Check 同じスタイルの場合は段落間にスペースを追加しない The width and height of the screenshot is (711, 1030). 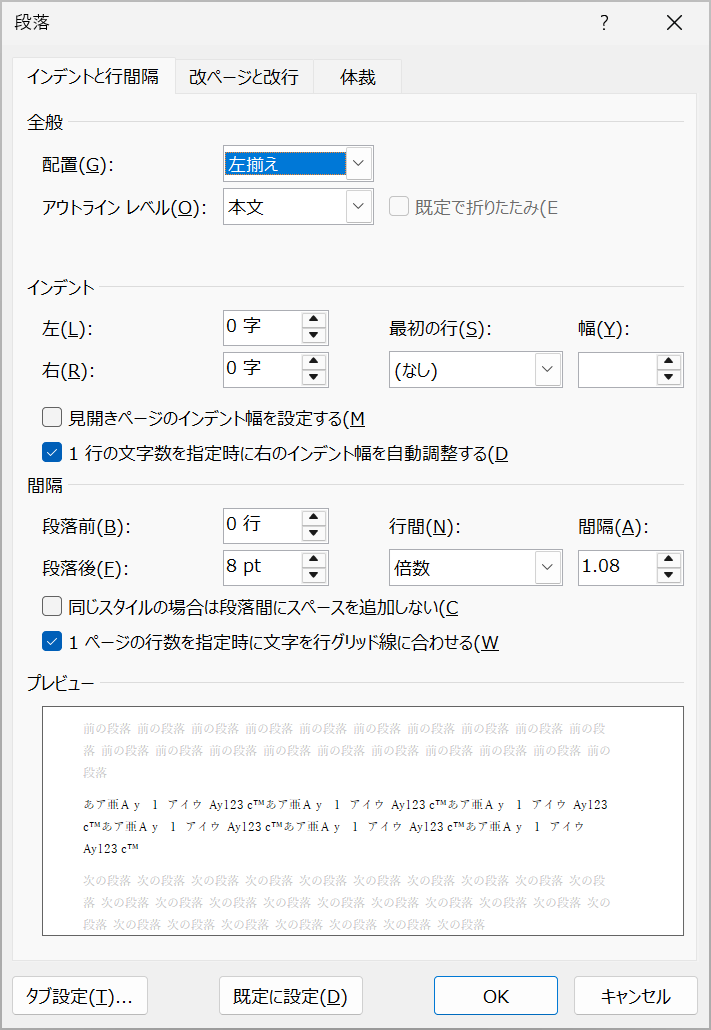[52, 606]
